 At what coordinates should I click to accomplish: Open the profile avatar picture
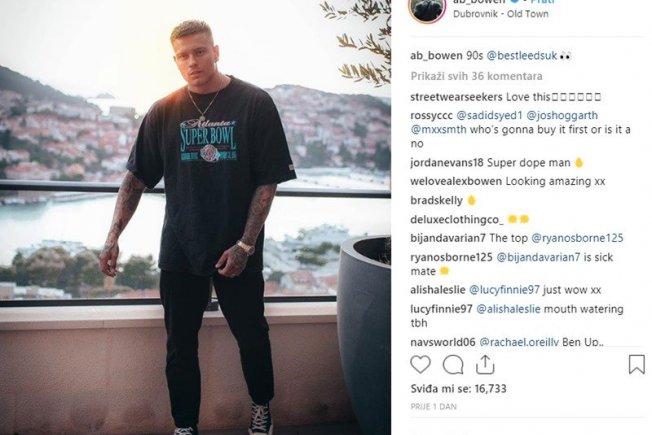pyautogui.click(x=427, y=9)
